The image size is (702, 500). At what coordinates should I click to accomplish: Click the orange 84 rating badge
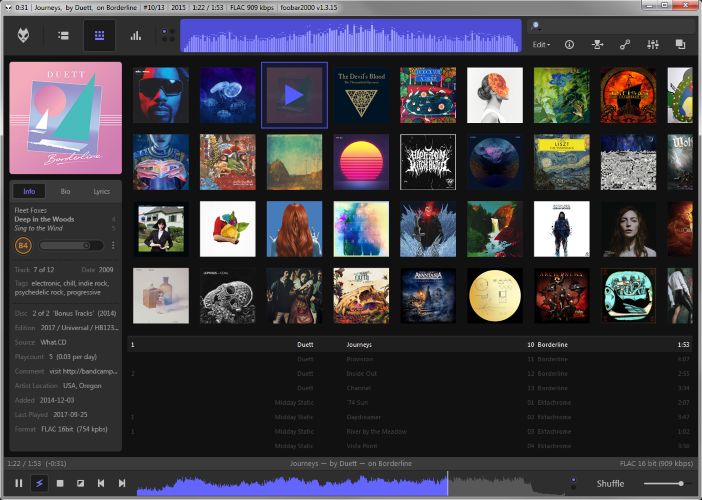click(24, 245)
